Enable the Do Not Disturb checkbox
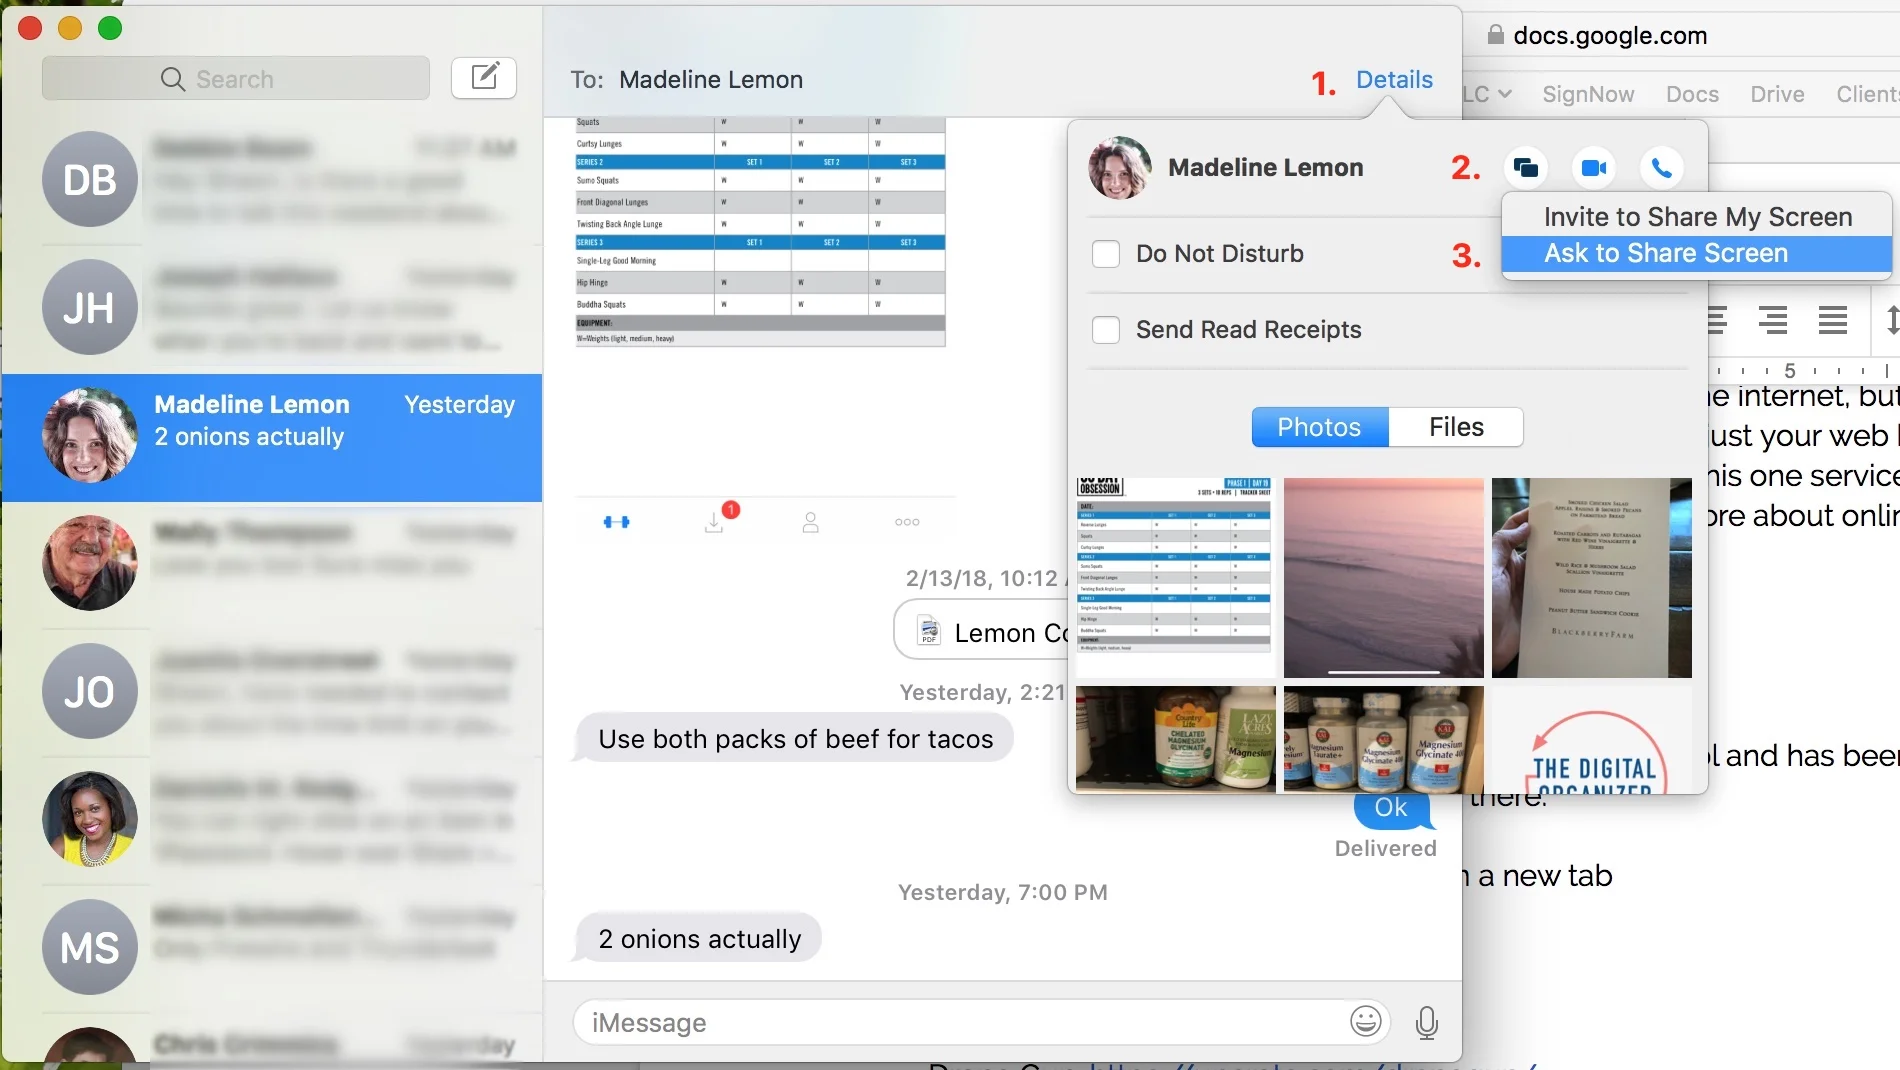The image size is (1900, 1070). 1105,254
